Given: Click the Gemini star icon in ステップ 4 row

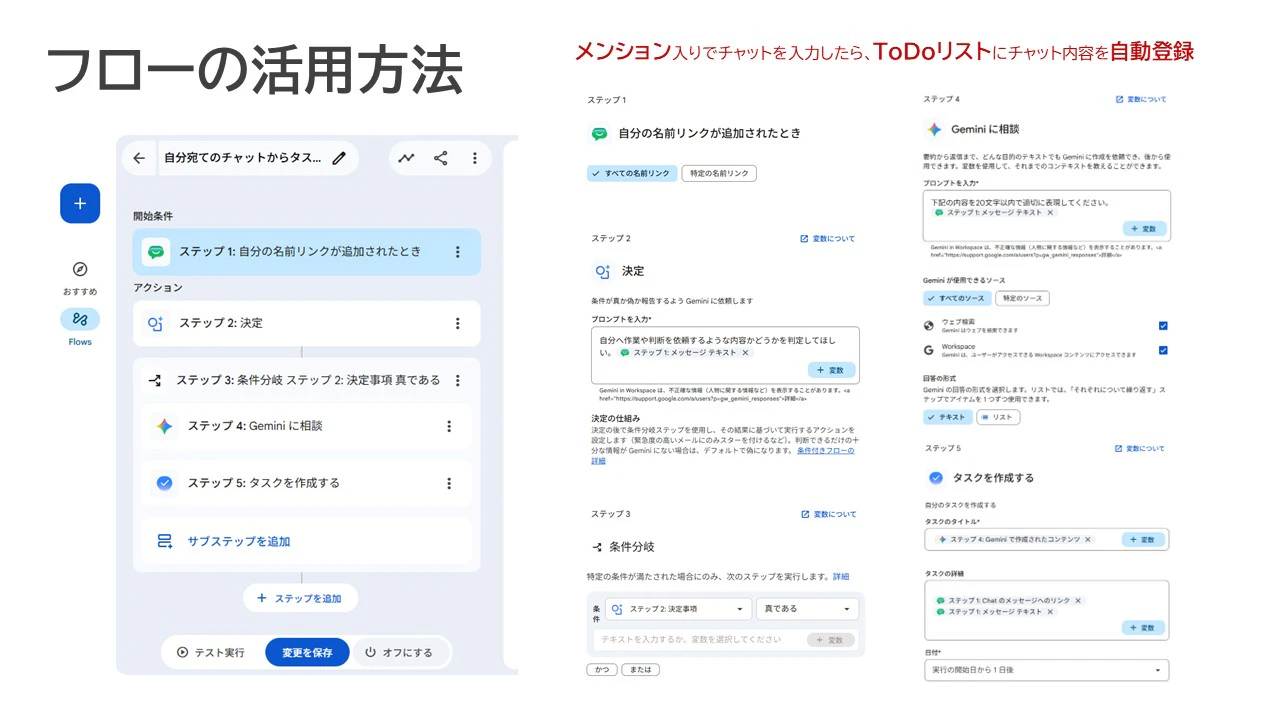Looking at the screenshot, I should (165, 426).
